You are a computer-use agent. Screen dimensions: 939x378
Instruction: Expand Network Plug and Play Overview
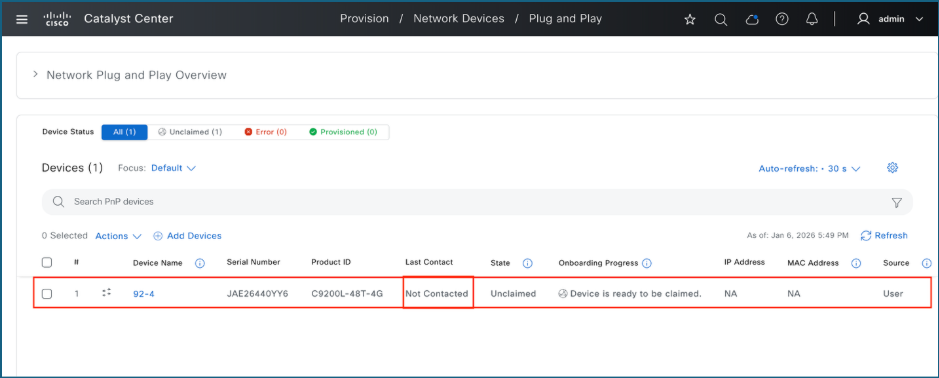[x=35, y=75]
